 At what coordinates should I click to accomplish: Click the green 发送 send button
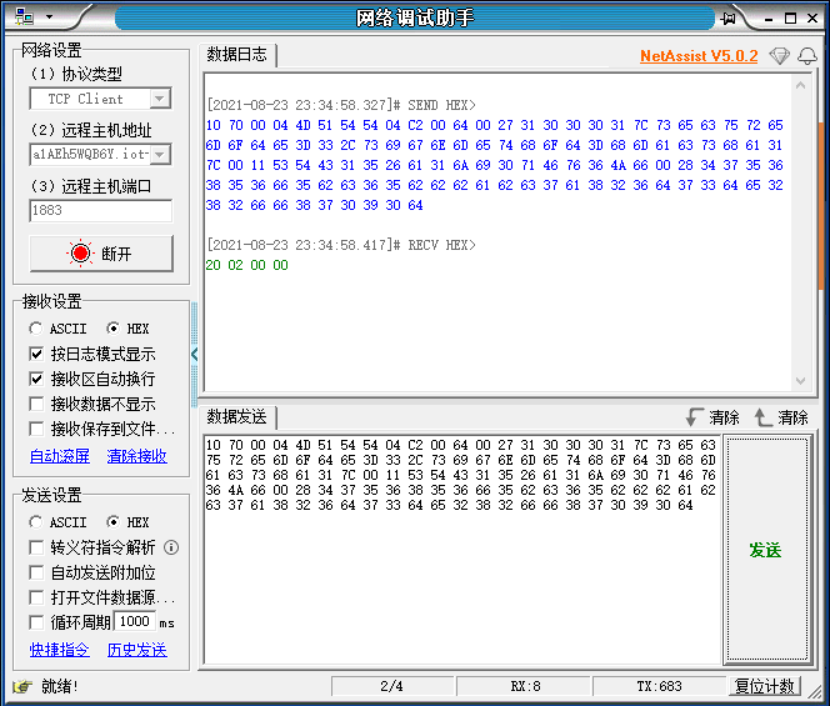pyautogui.click(x=766, y=550)
